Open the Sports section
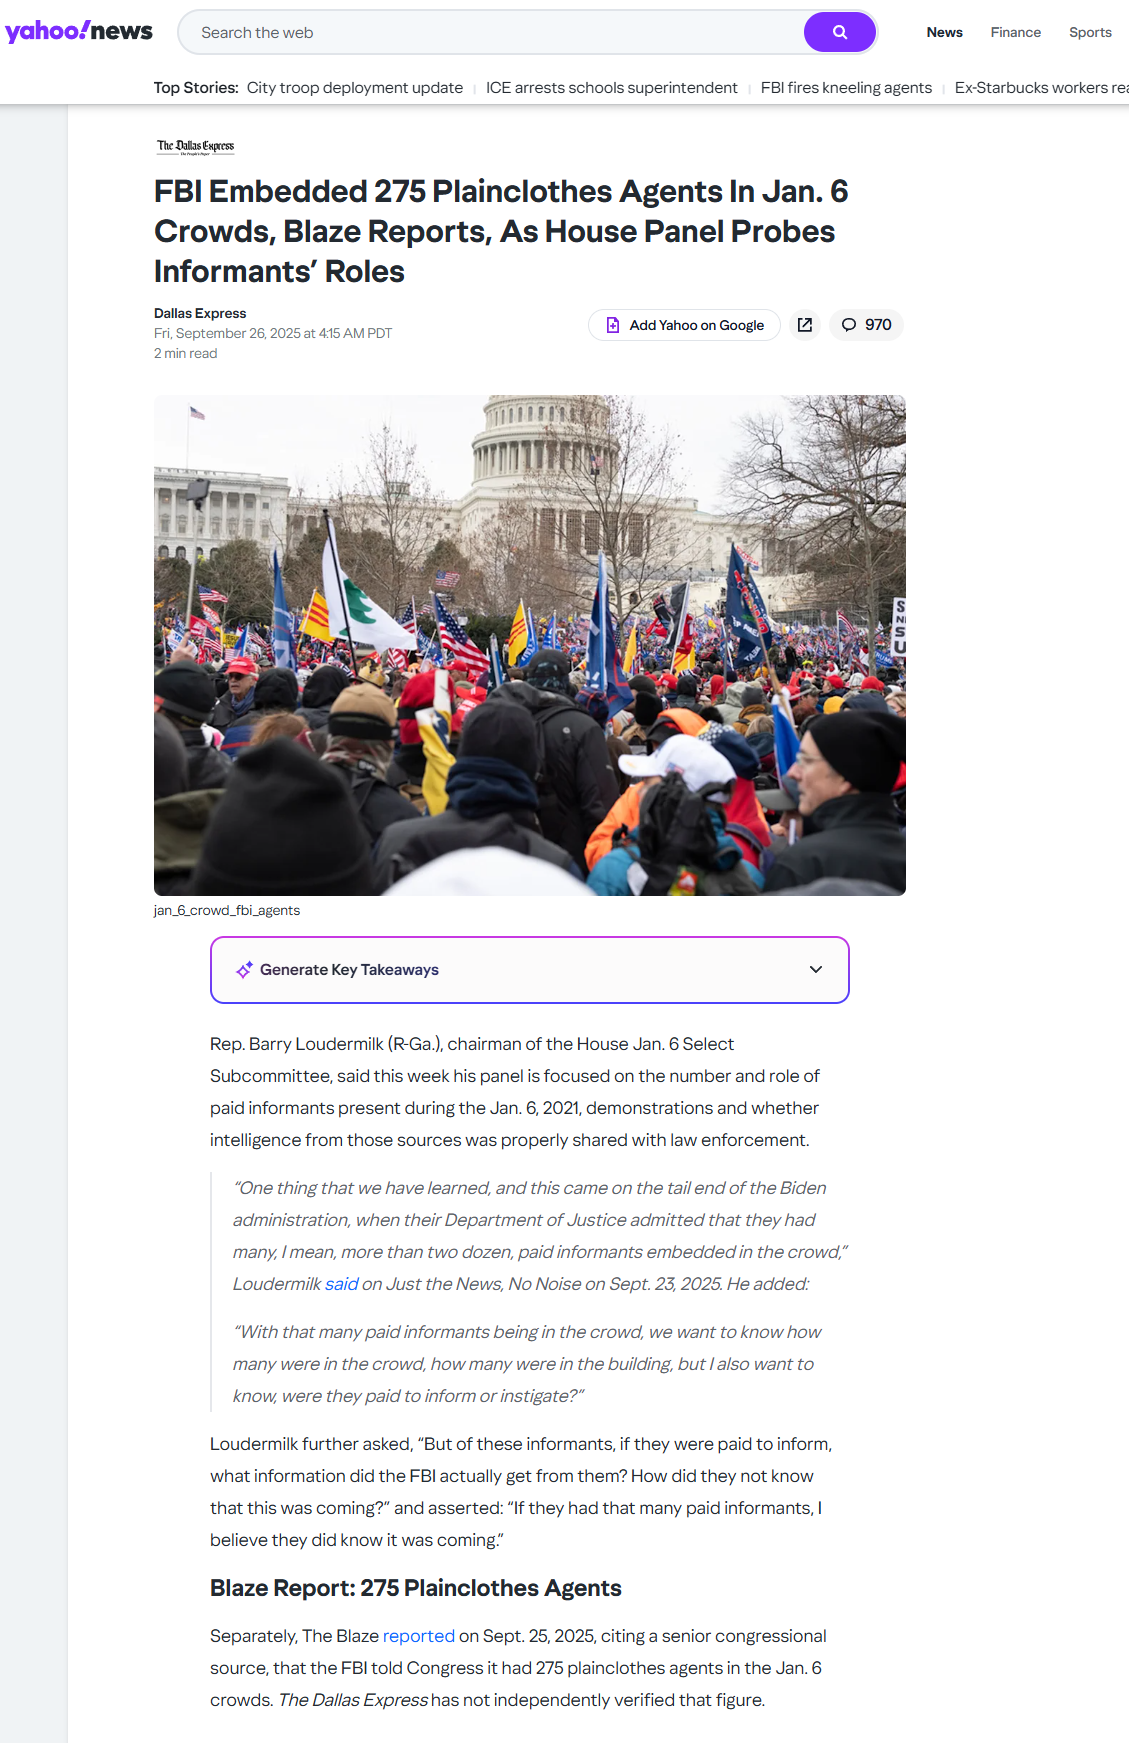 point(1090,32)
